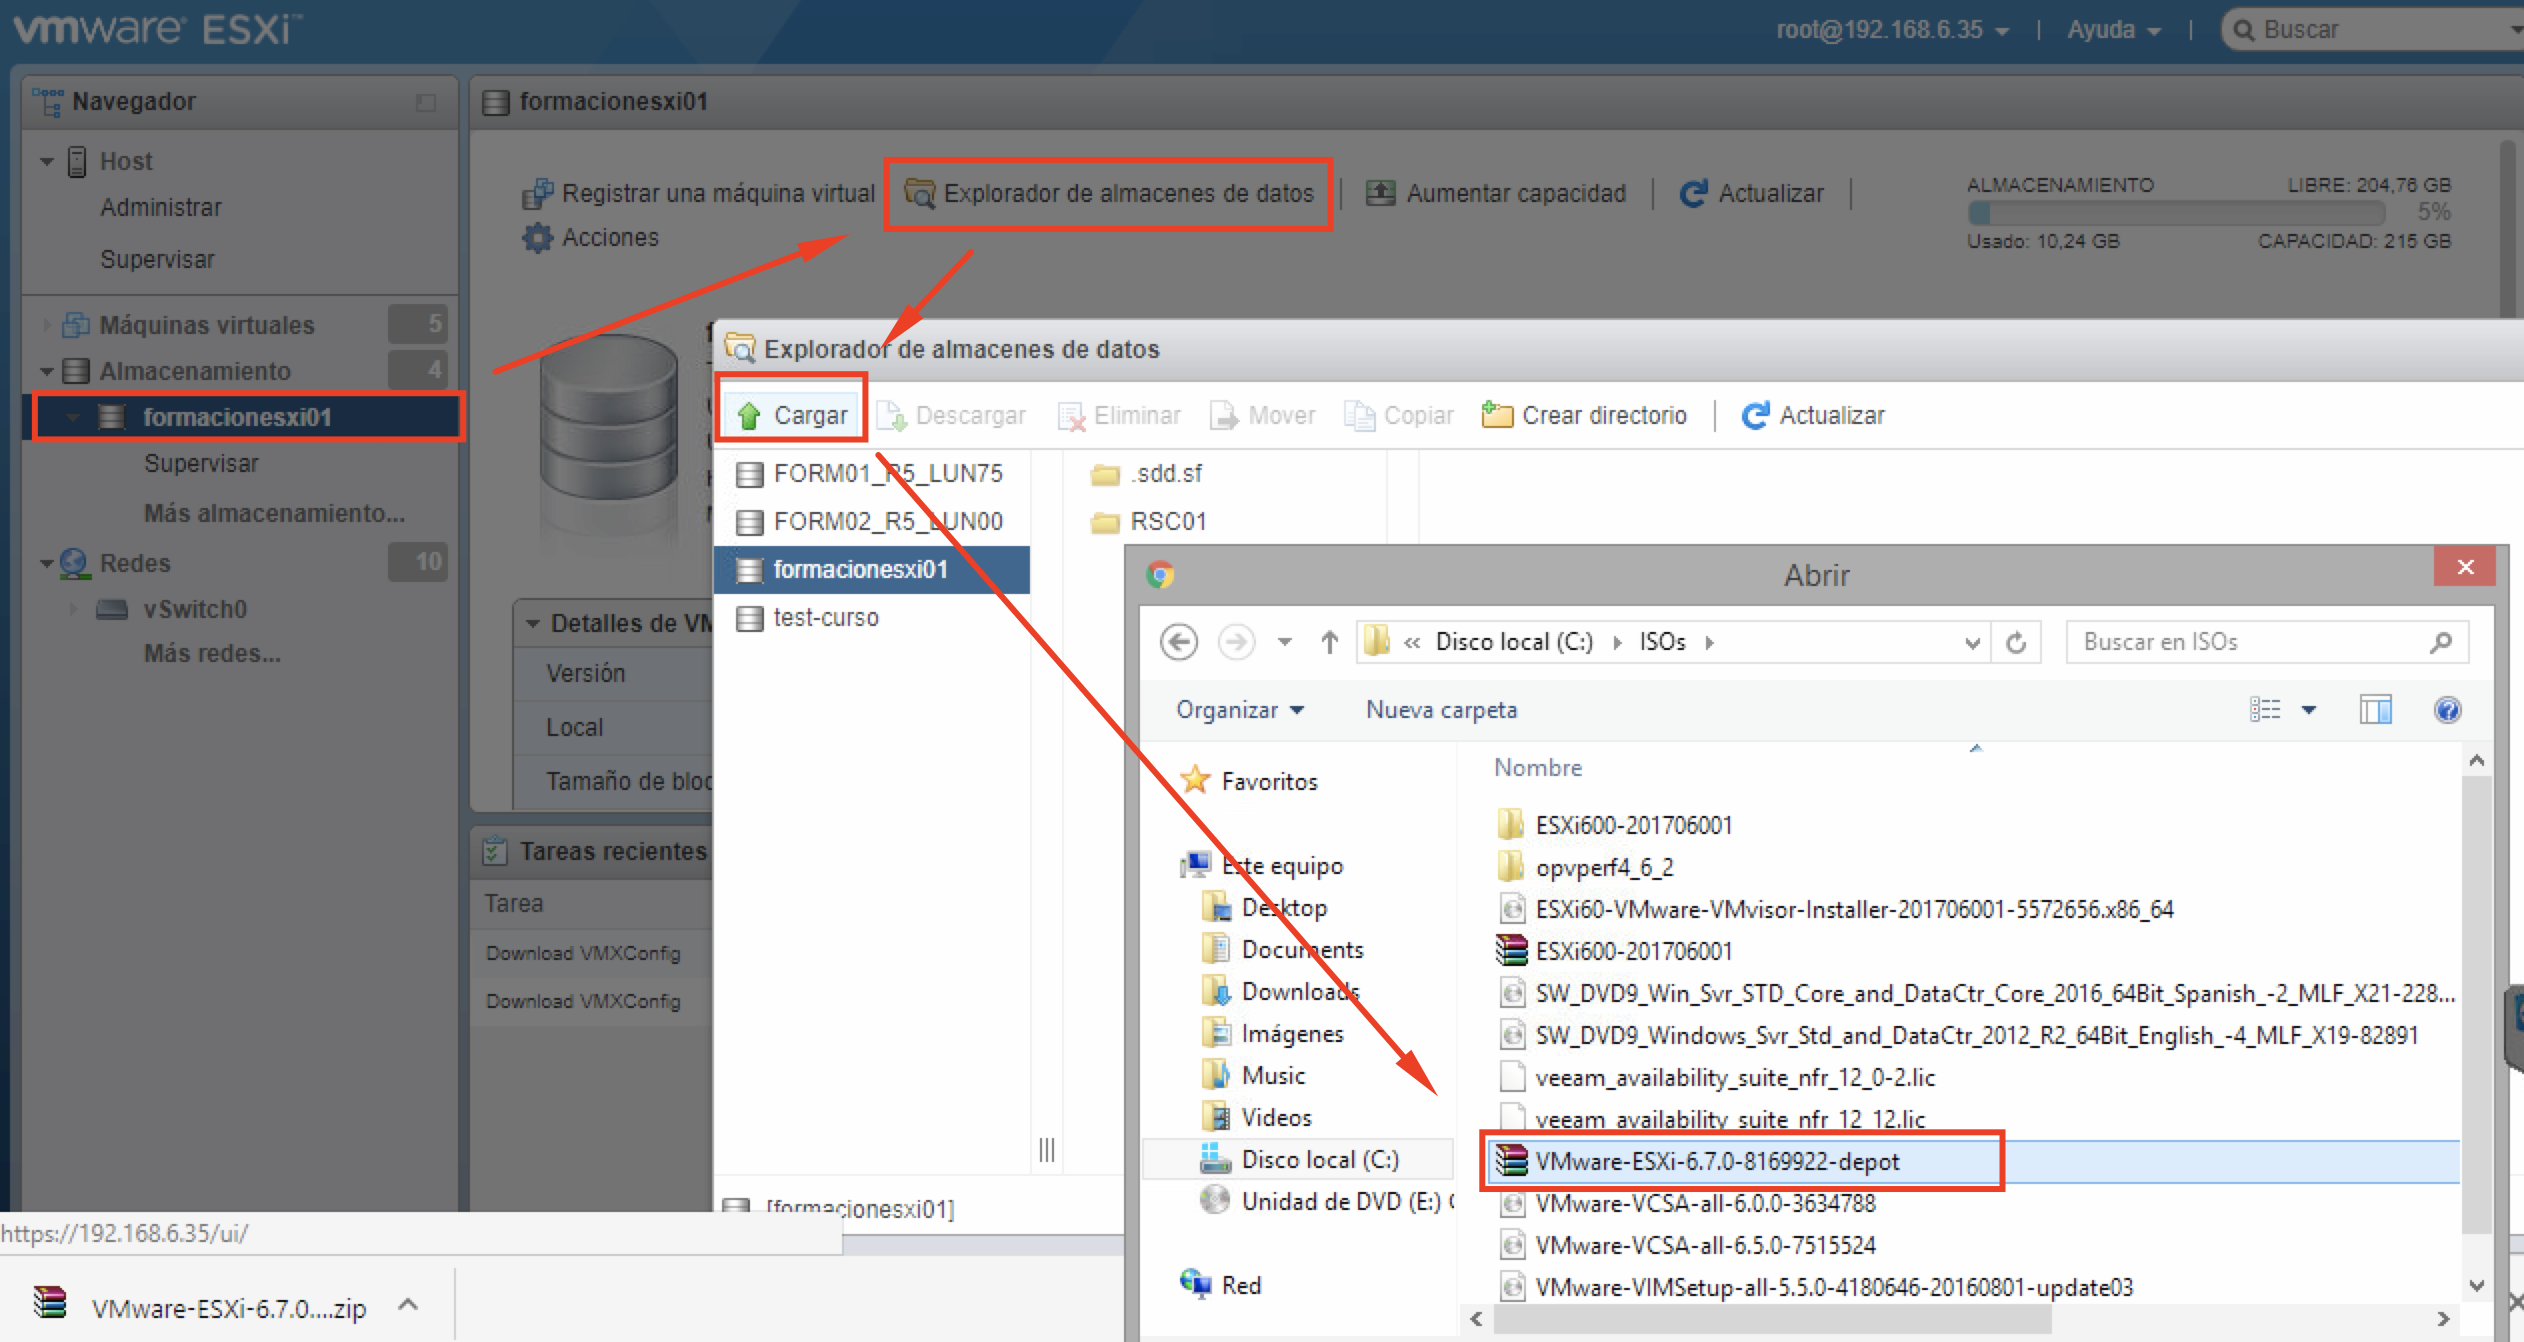Click Crear directorio button
Viewport: 2524px width, 1342px height.
click(1584, 415)
